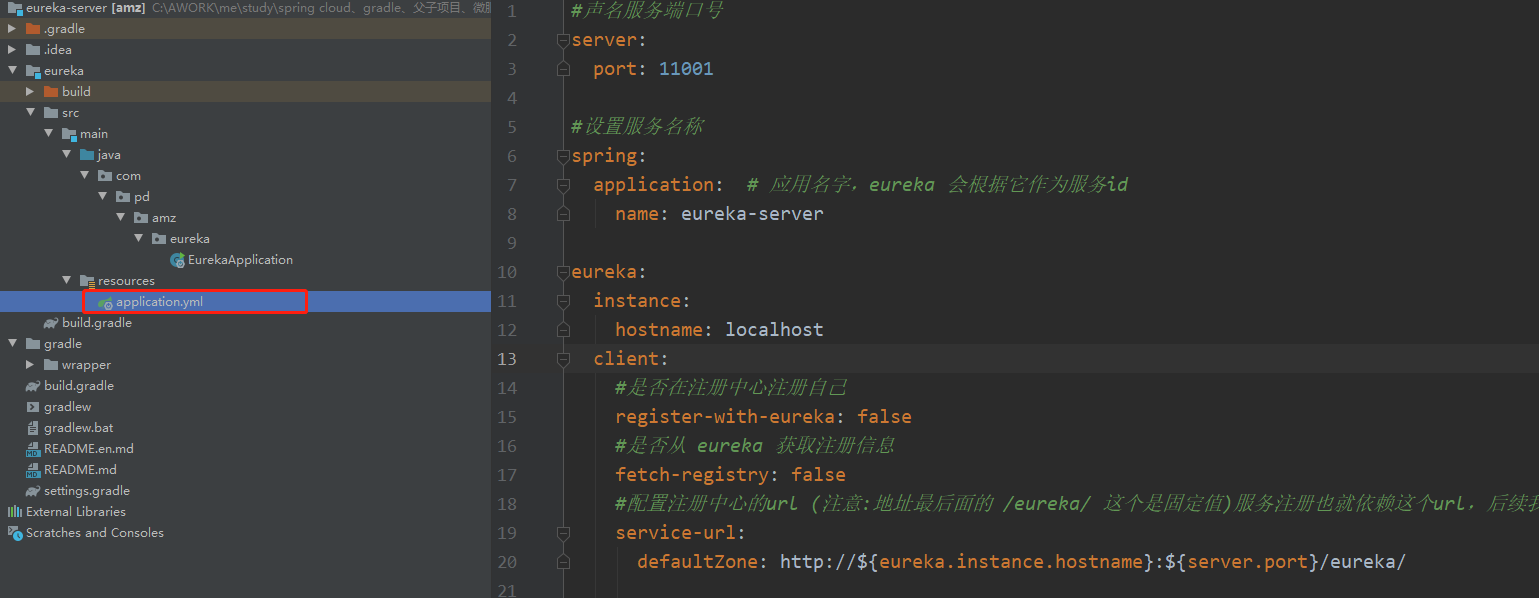
Task: Click the settings.gradle elephant icon
Action: (x=33, y=491)
